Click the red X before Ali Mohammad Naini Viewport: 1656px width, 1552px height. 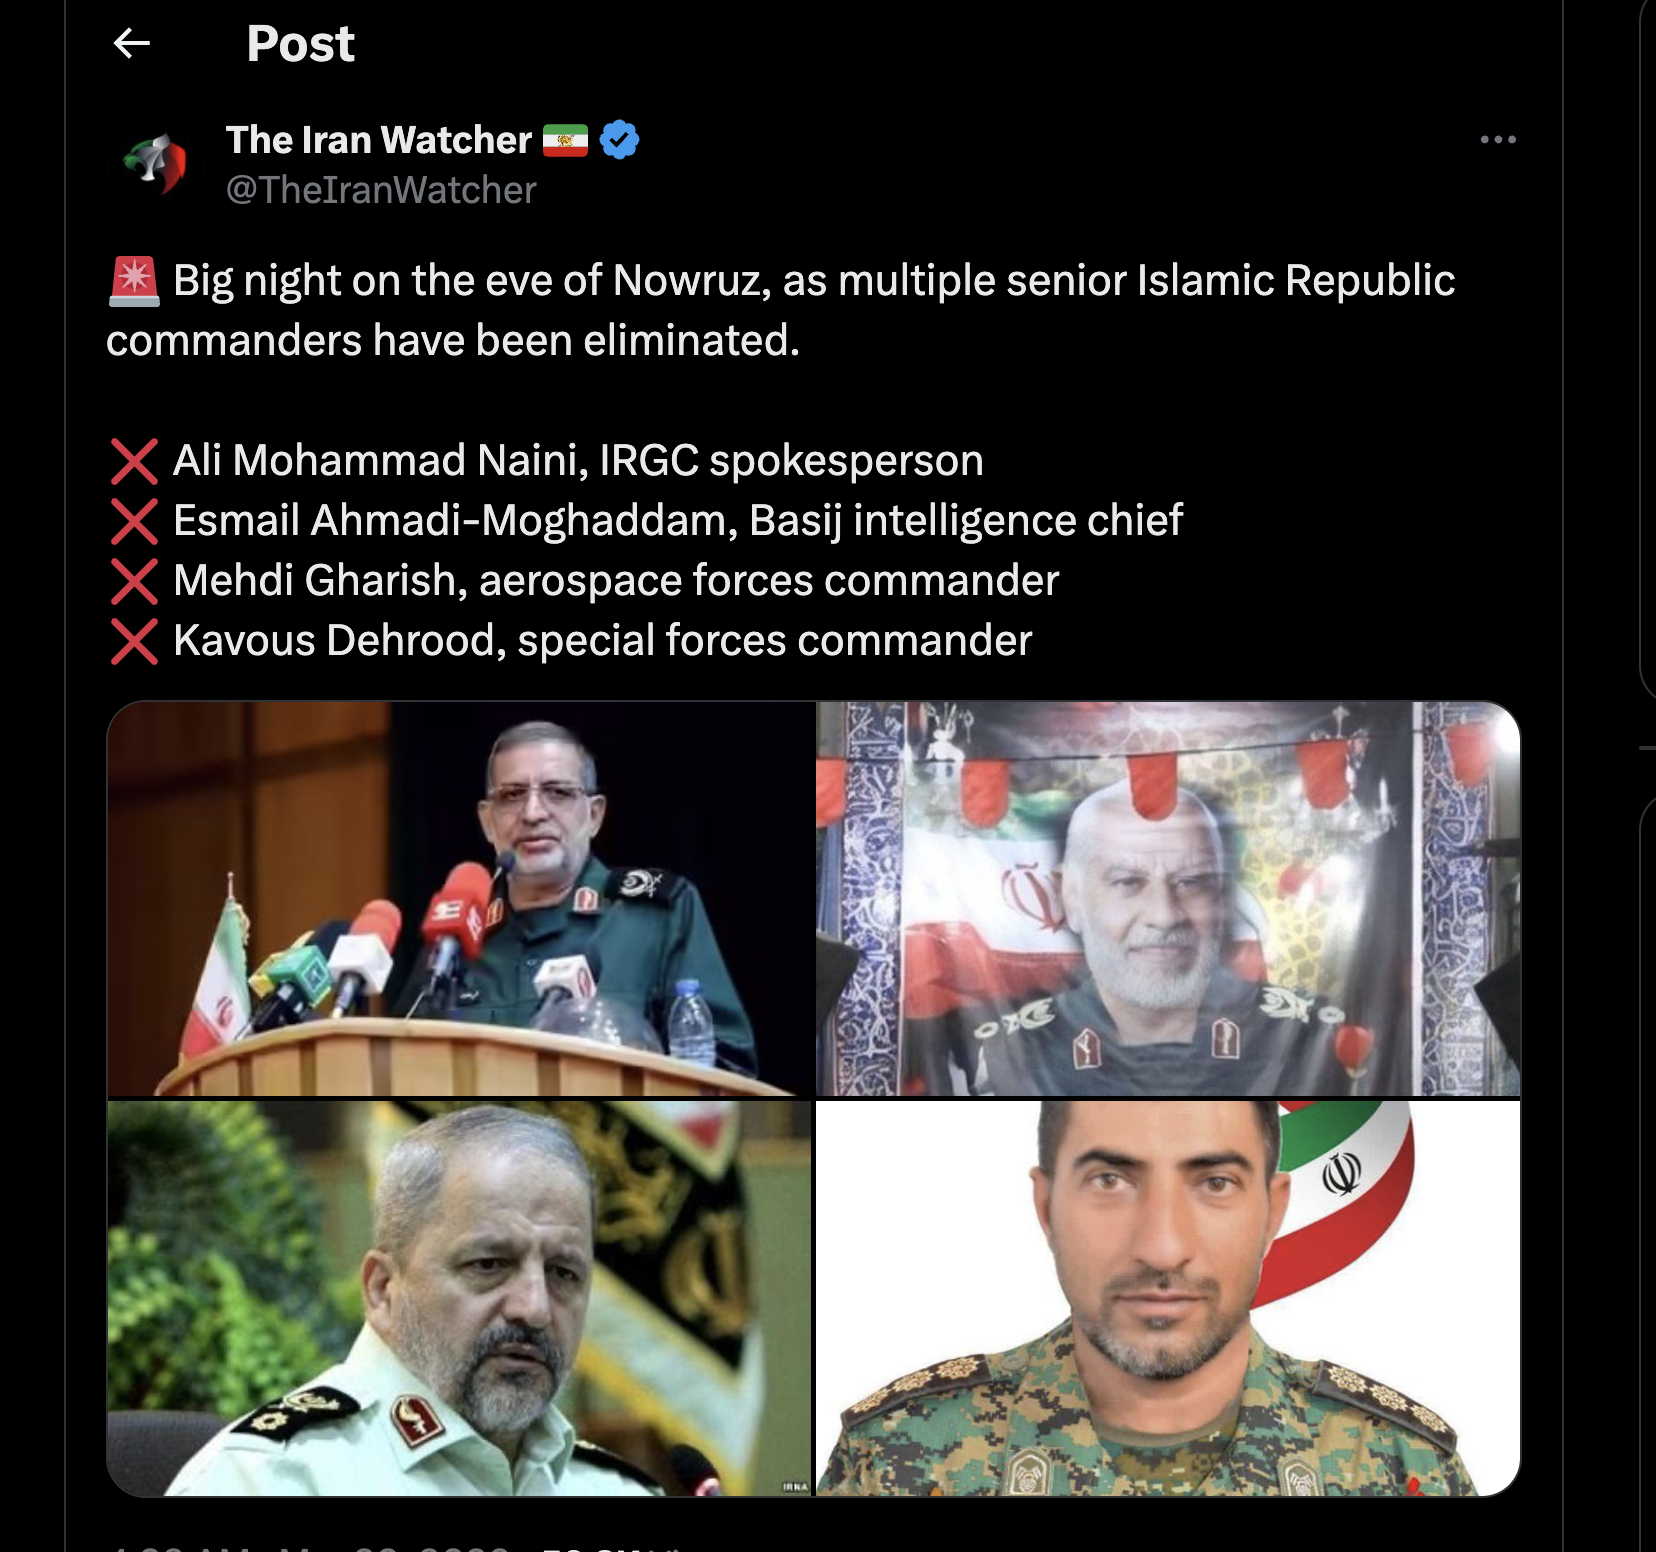tap(134, 461)
